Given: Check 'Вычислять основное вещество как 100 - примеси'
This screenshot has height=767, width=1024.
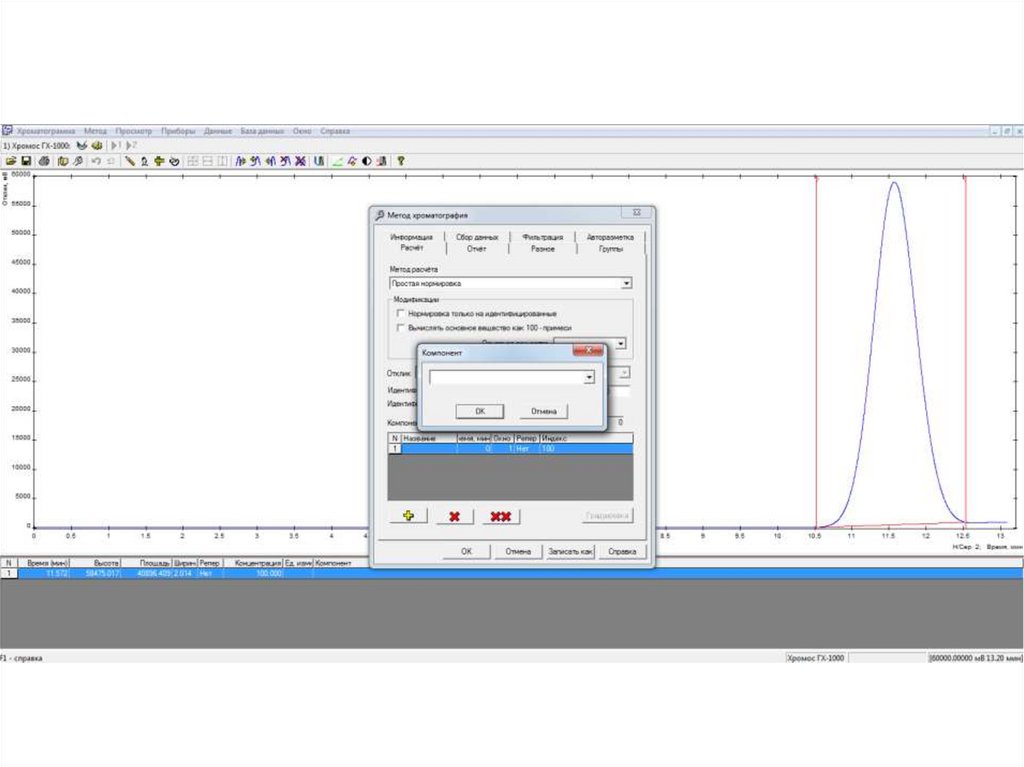Looking at the screenshot, I should 401,326.
